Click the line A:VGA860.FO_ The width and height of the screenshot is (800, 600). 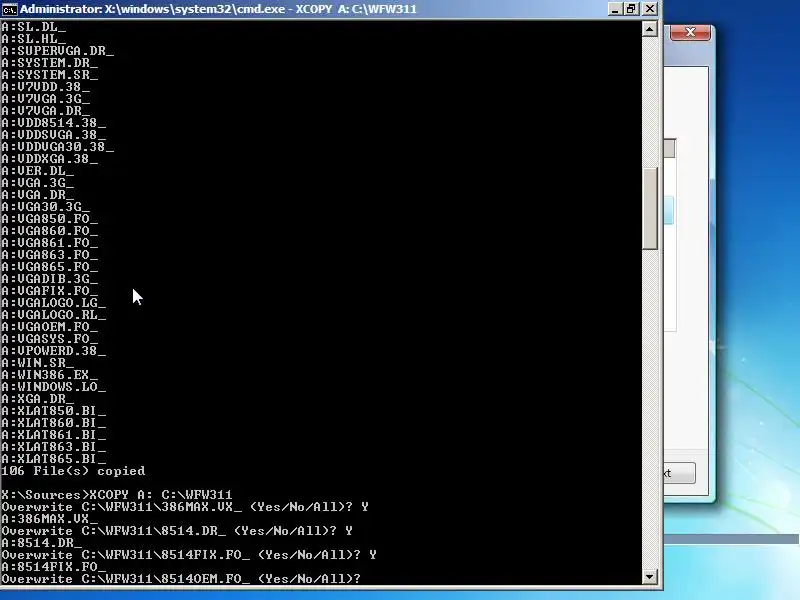[49, 231]
